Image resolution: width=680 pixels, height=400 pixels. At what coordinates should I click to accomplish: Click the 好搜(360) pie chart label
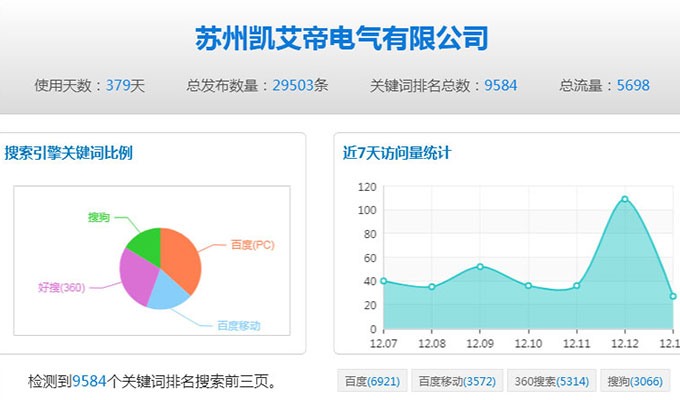(x=62, y=287)
